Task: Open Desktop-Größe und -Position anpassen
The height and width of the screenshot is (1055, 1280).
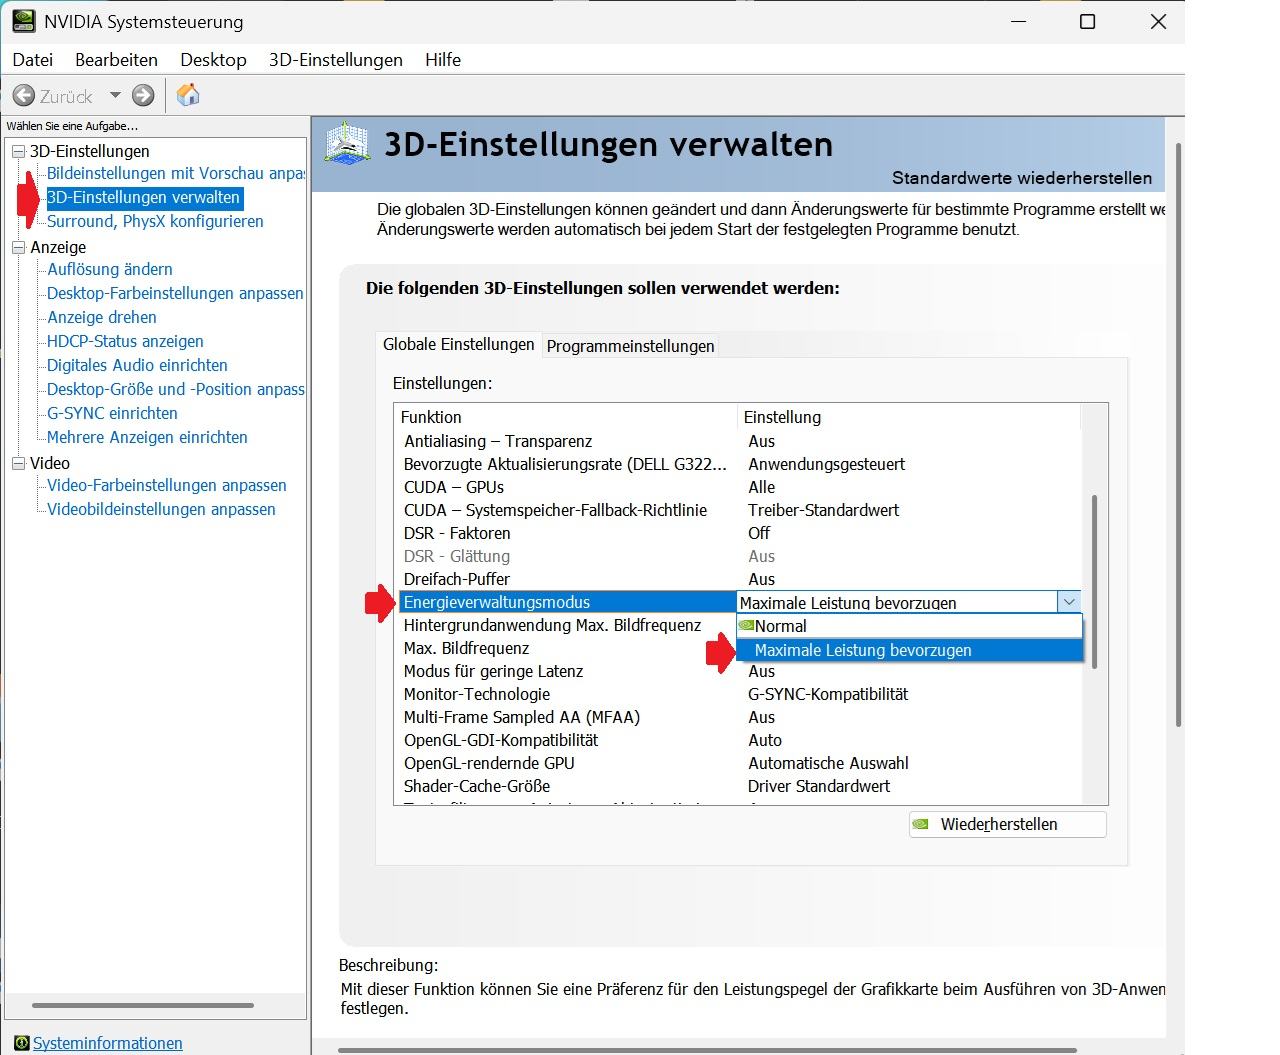Action: tap(175, 389)
